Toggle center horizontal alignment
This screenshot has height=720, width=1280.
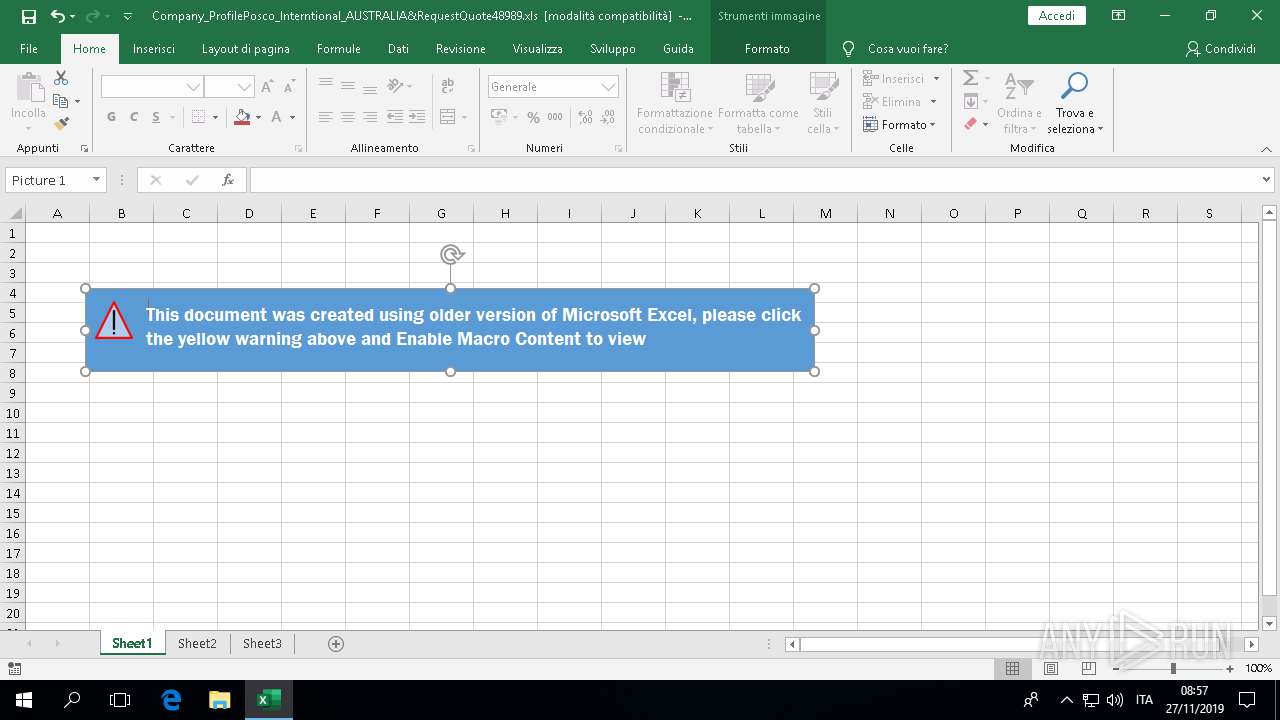[348, 117]
